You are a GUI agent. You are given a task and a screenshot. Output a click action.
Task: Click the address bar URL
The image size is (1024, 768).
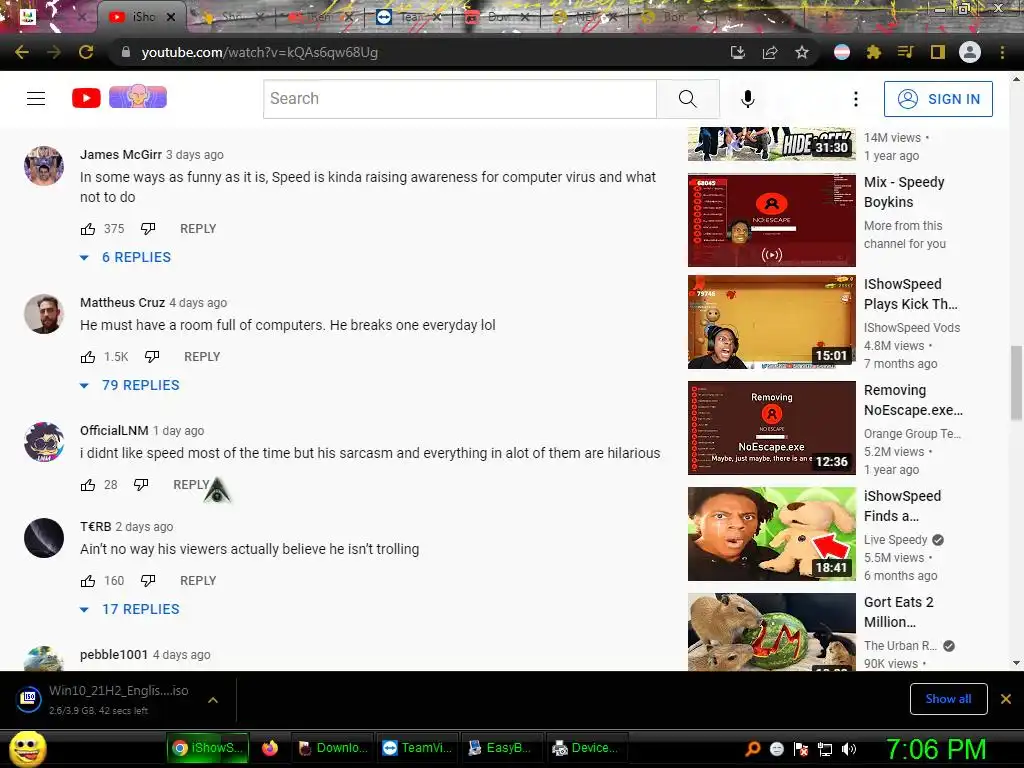point(259,52)
